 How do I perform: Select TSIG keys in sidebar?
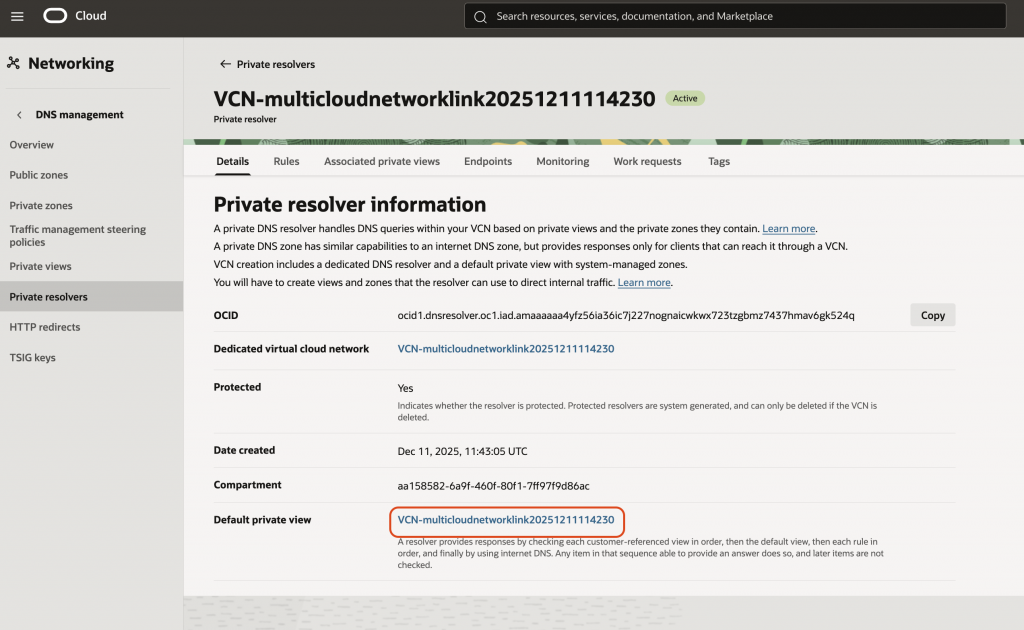32,357
